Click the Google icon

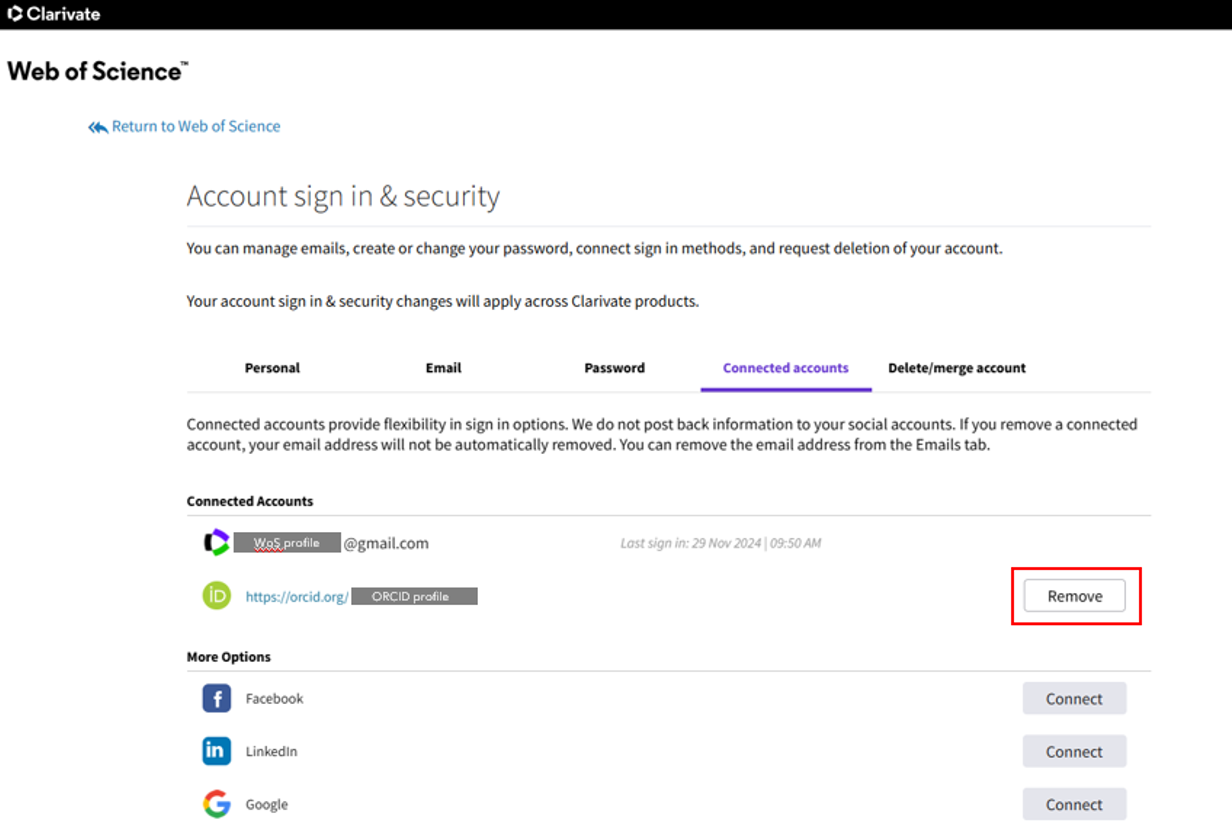[216, 804]
